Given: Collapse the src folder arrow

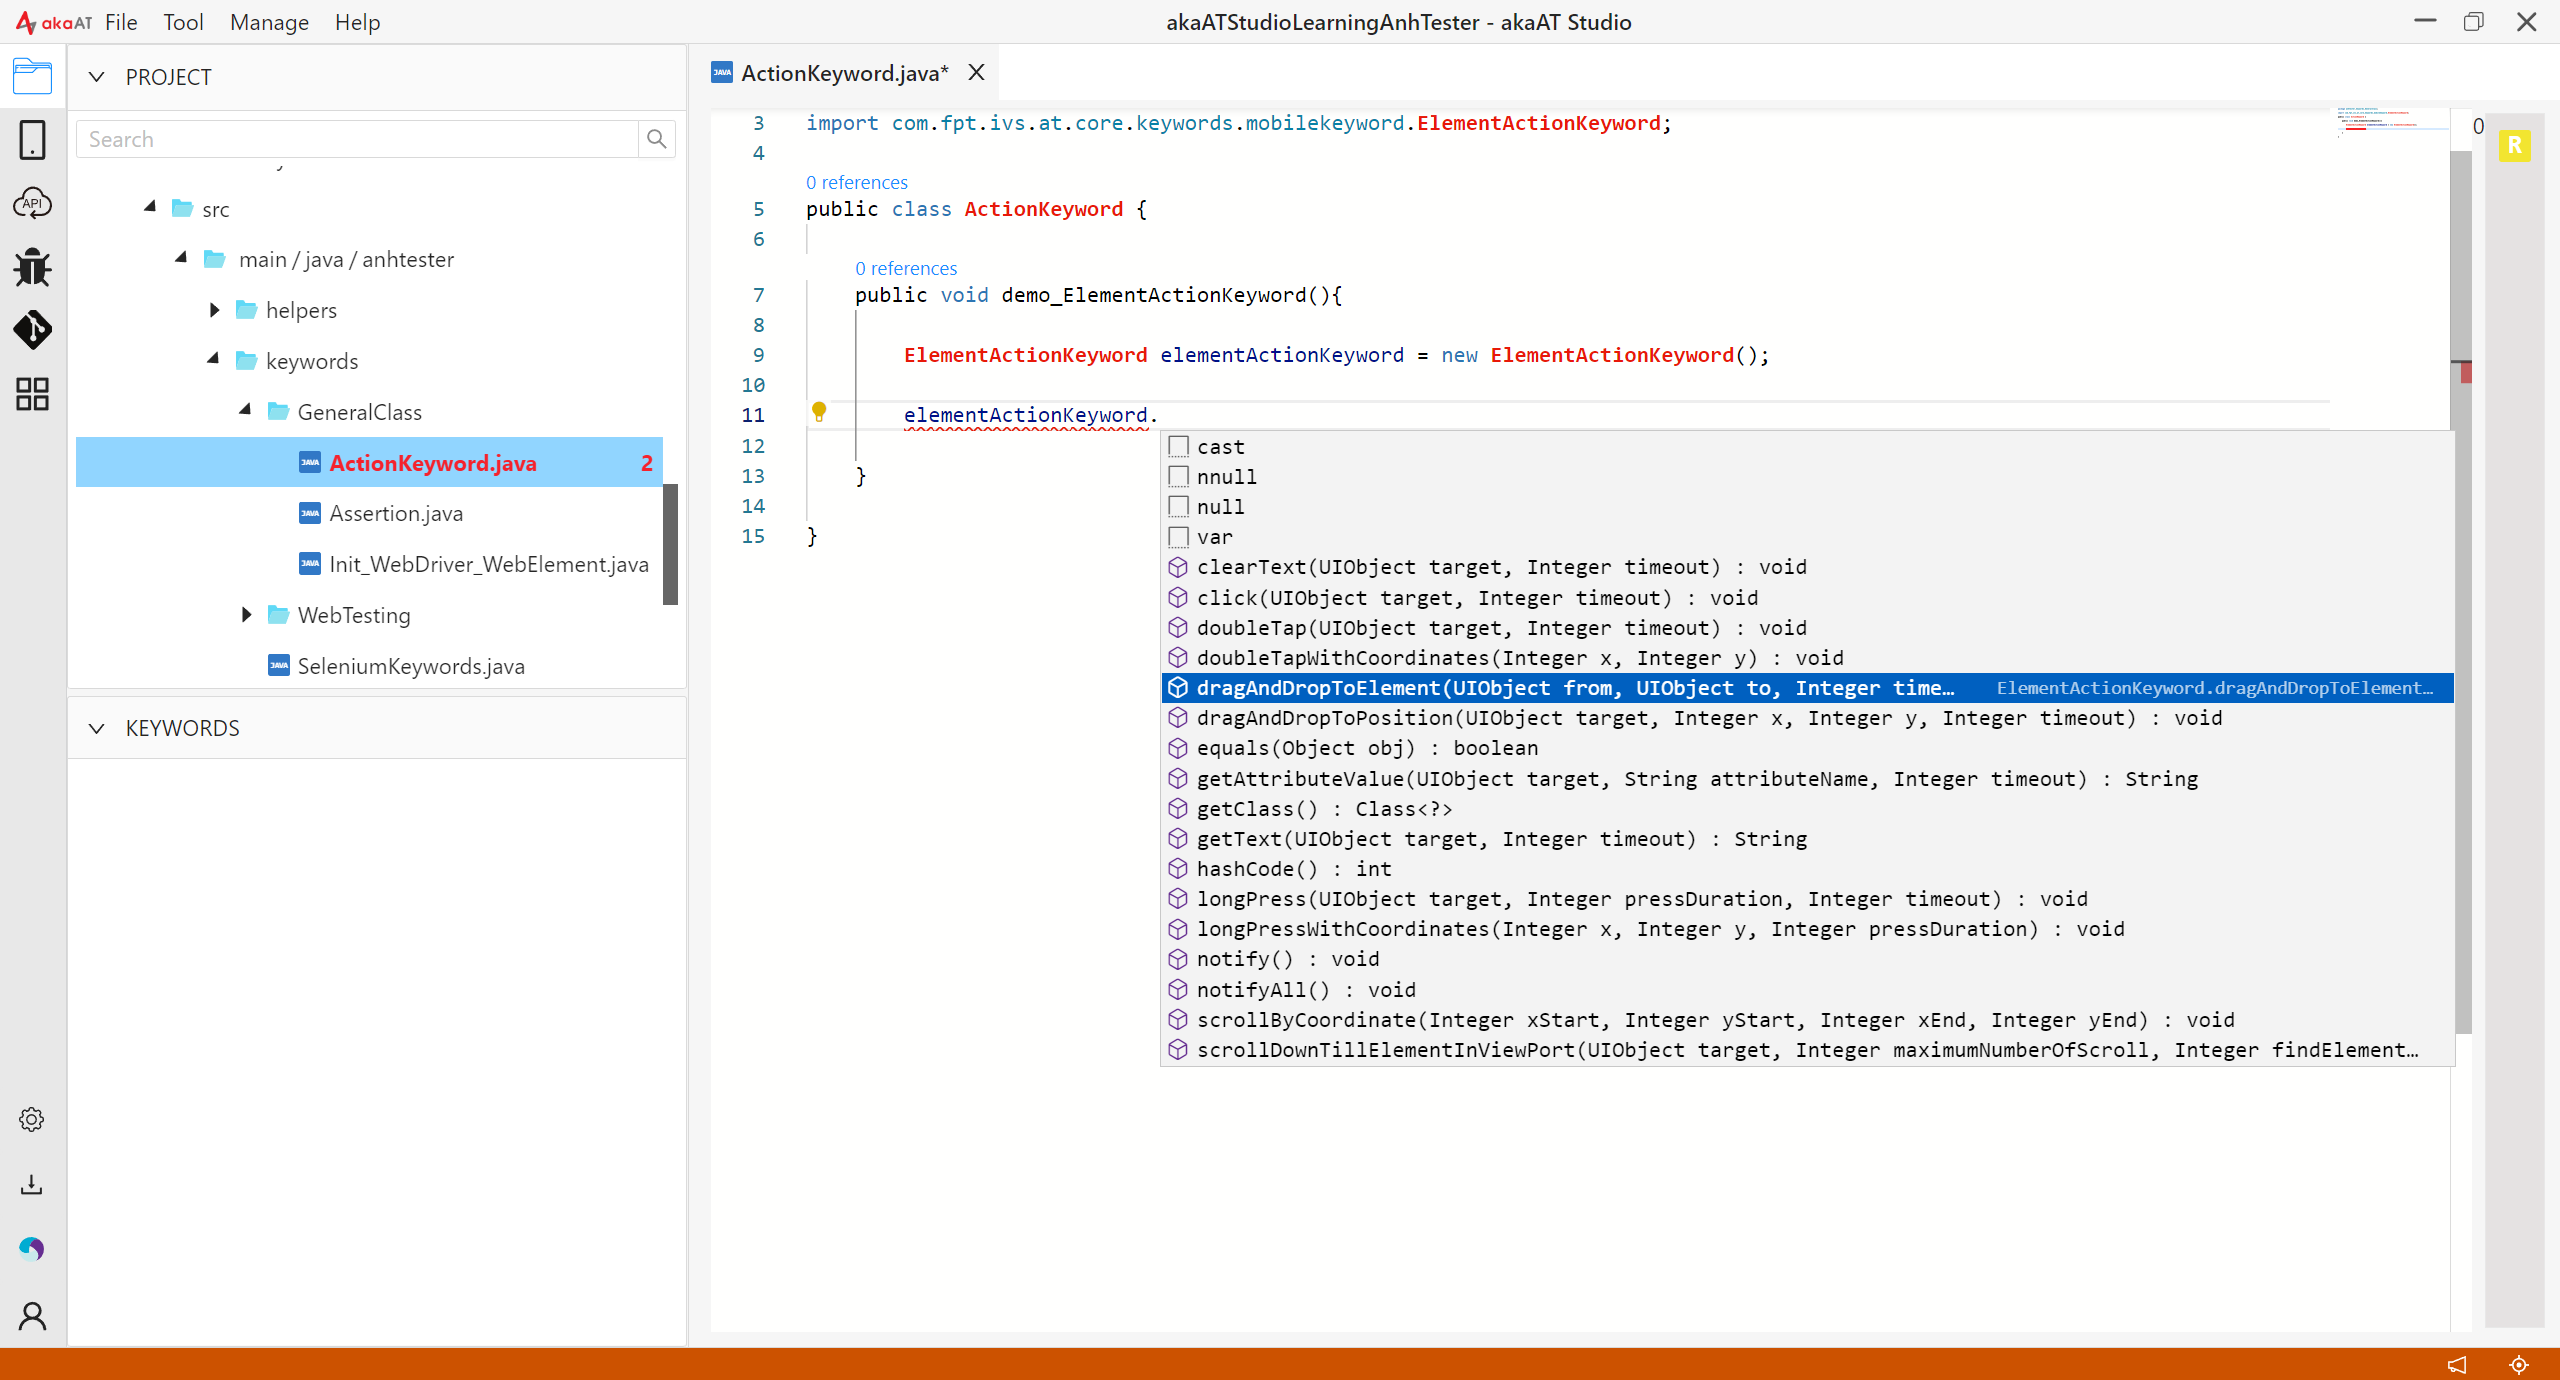Looking at the screenshot, I should 150,207.
